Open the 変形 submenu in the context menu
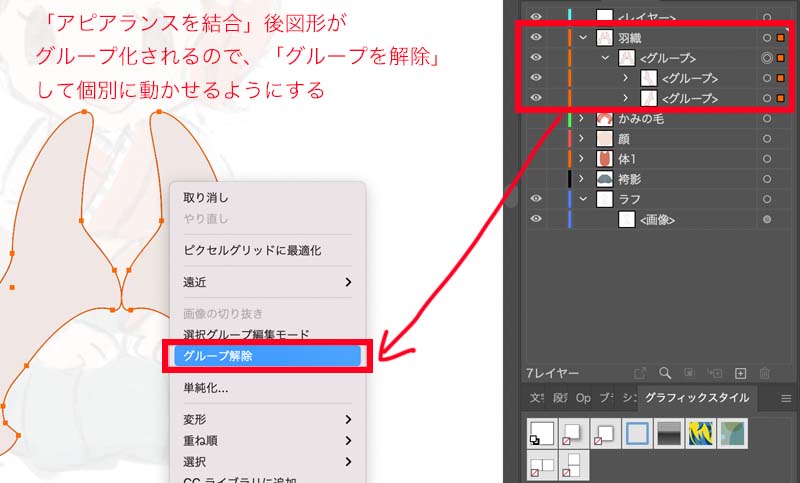 [267, 420]
